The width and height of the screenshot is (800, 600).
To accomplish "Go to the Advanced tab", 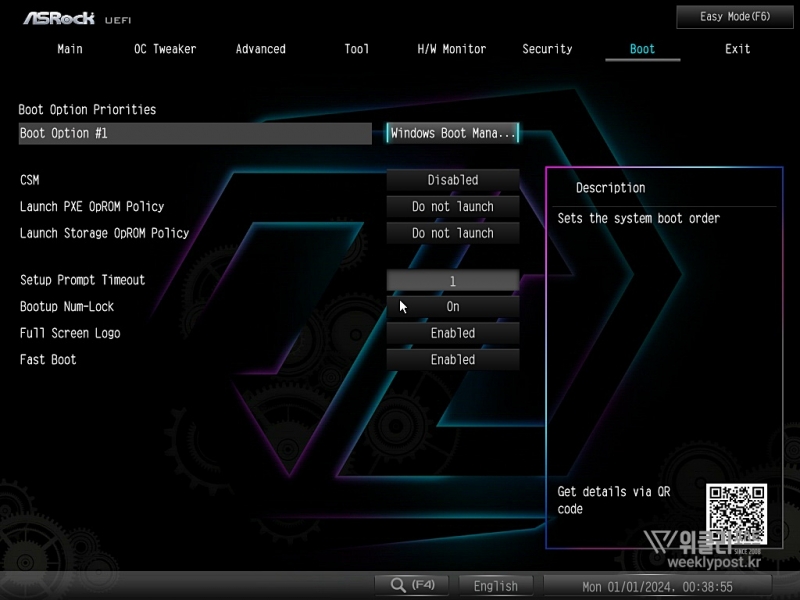I will (x=261, y=49).
